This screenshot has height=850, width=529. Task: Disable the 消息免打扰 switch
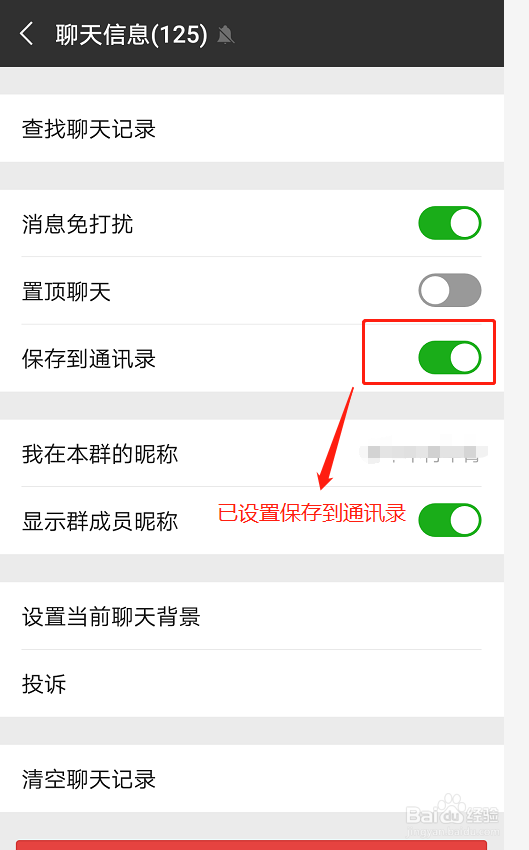tap(450, 223)
